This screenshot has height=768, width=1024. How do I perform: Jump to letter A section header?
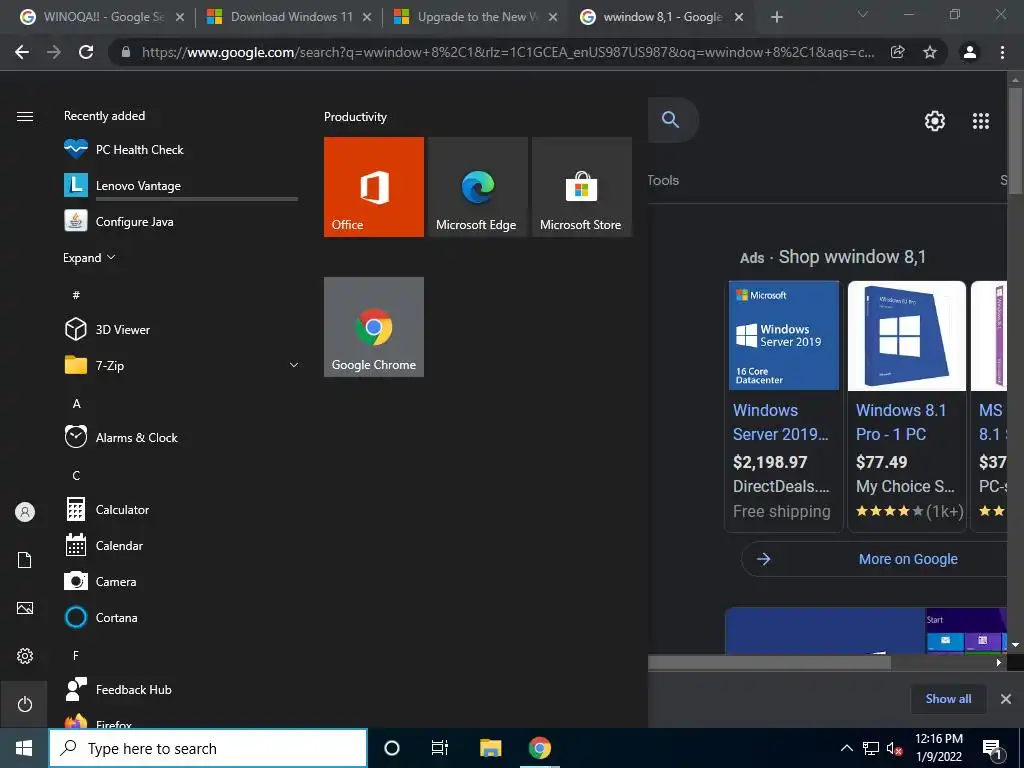[x=76, y=404]
